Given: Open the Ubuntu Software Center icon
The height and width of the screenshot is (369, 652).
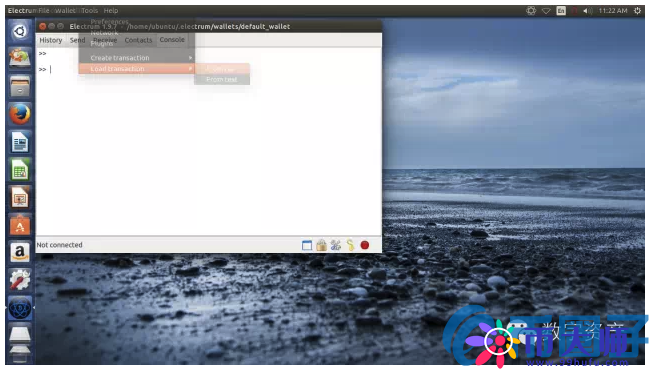Looking at the screenshot, I should pos(20,225).
